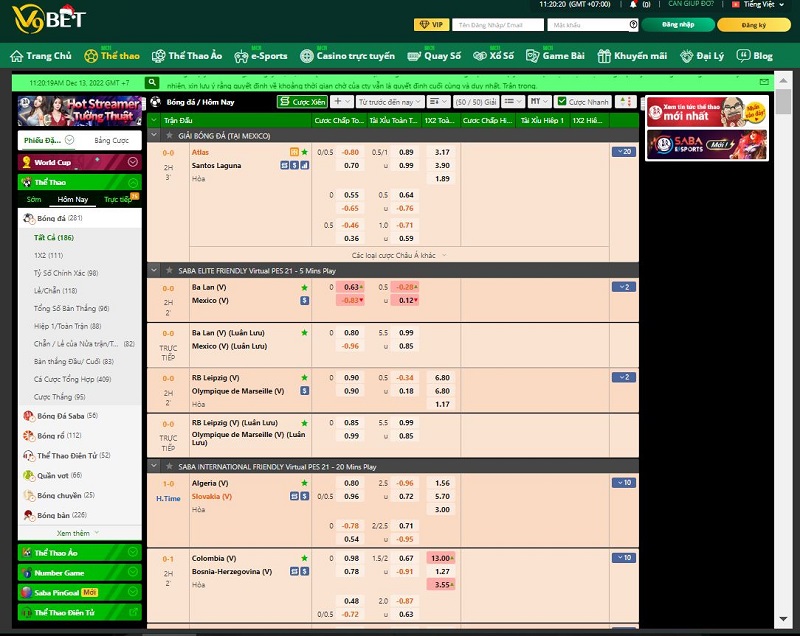Viewport: 800px width, 636px height.
Task: Click the VIP diamond badge
Action: pyautogui.click(x=432, y=25)
